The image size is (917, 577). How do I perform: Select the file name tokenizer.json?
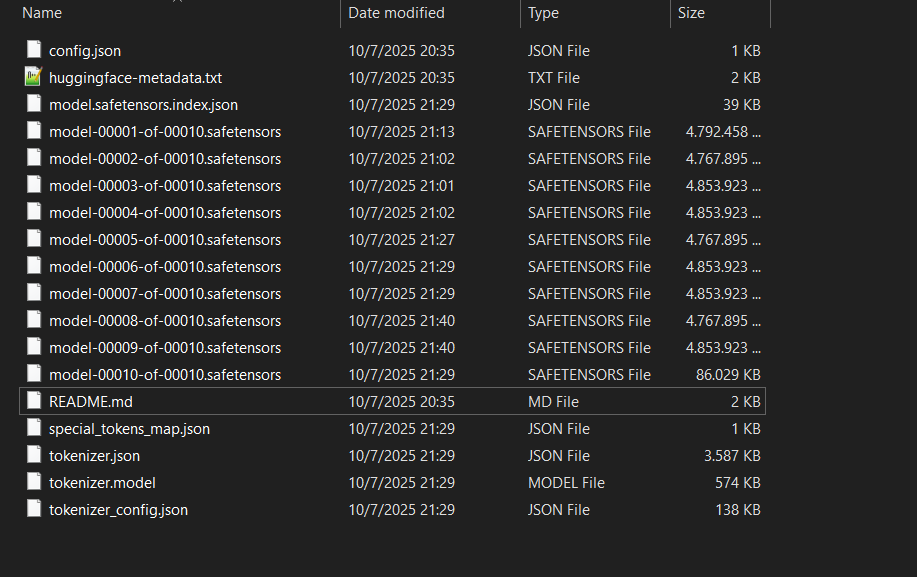[94, 455]
